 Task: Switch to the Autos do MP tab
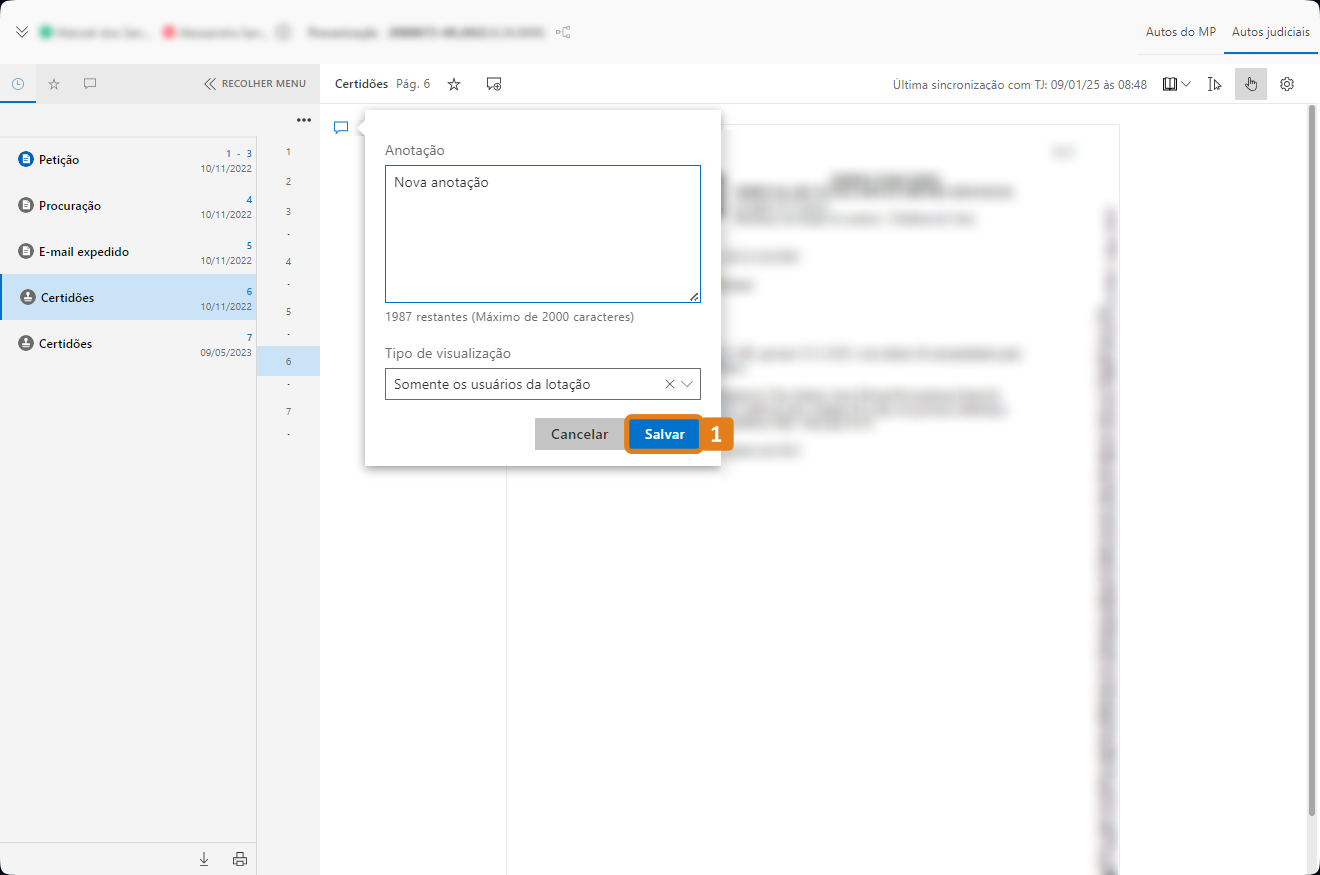[1180, 32]
